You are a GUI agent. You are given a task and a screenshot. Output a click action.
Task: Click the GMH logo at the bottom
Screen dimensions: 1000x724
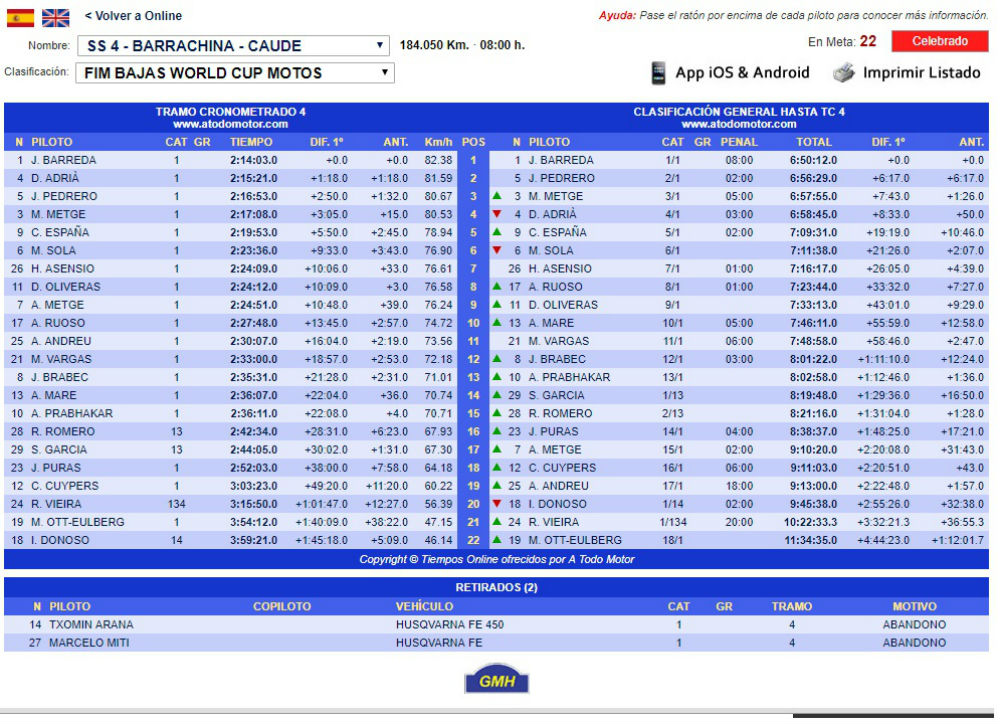pos(496,680)
